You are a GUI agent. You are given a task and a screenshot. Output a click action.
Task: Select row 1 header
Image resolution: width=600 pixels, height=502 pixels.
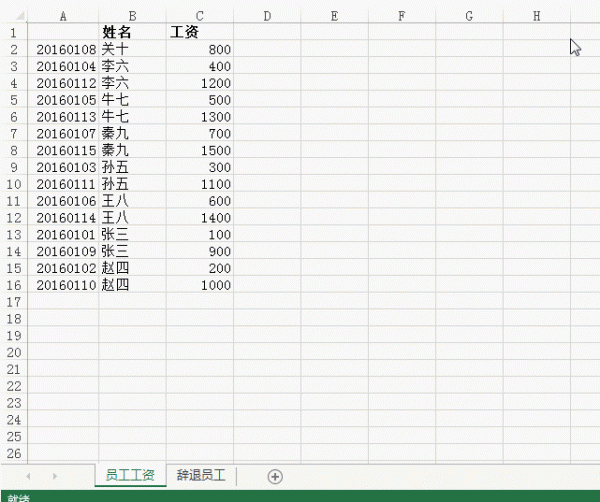13,32
